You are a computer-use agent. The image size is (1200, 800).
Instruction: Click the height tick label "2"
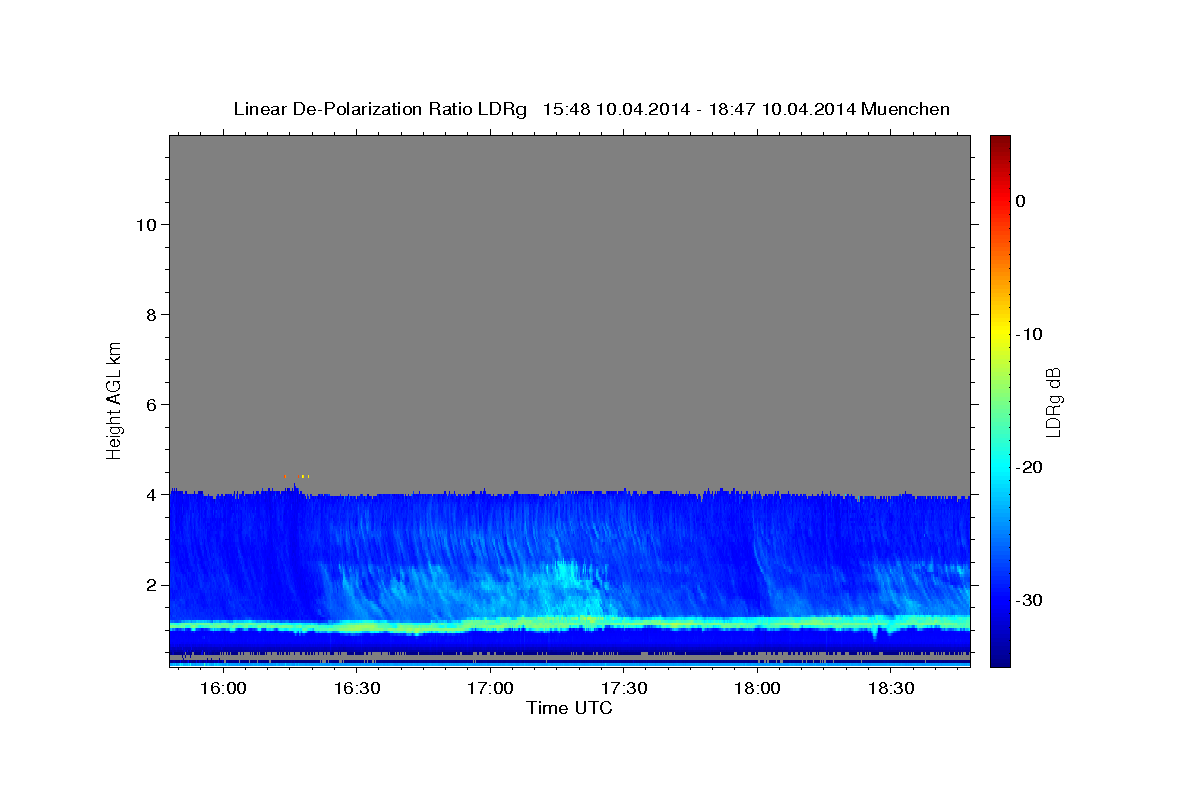(x=150, y=585)
